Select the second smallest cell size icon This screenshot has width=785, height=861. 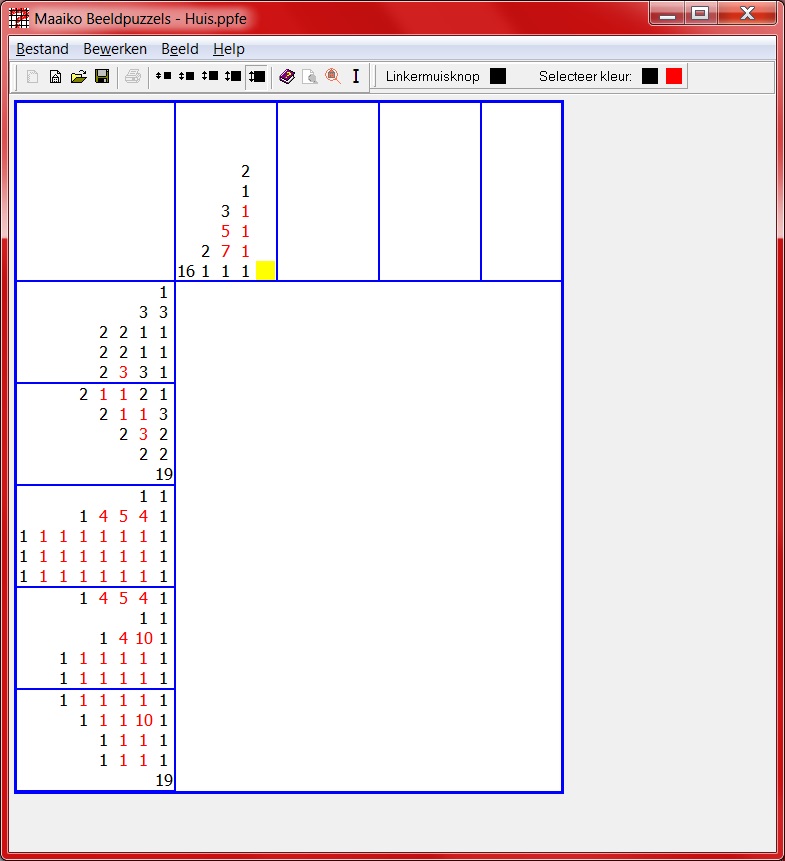(x=186, y=76)
